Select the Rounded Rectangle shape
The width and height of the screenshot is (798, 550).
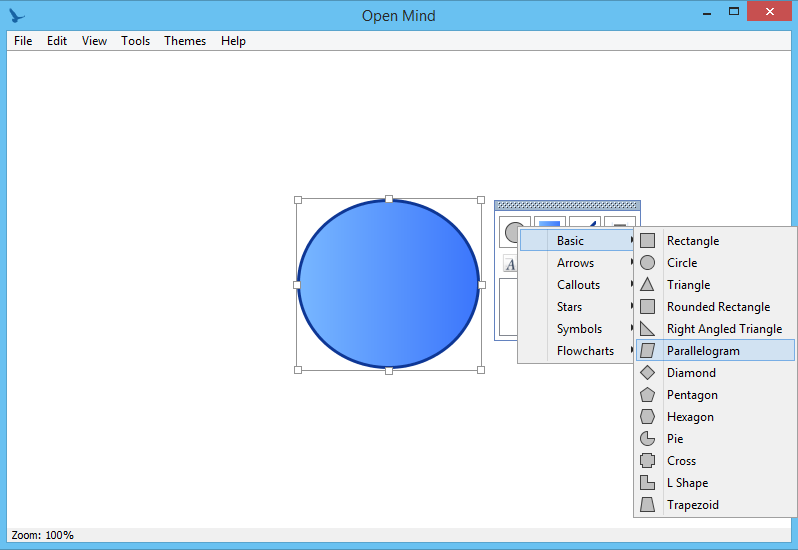click(715, 307)
